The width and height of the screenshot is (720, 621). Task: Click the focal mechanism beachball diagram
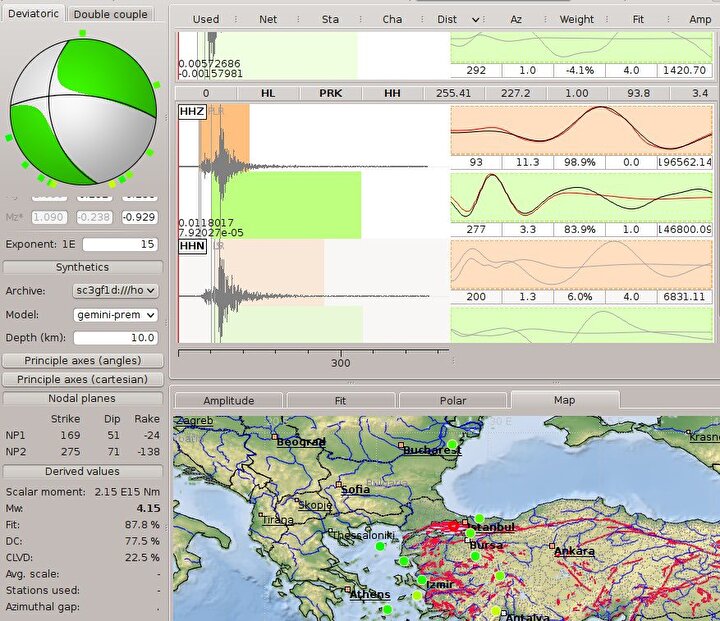tap(82, 108)
